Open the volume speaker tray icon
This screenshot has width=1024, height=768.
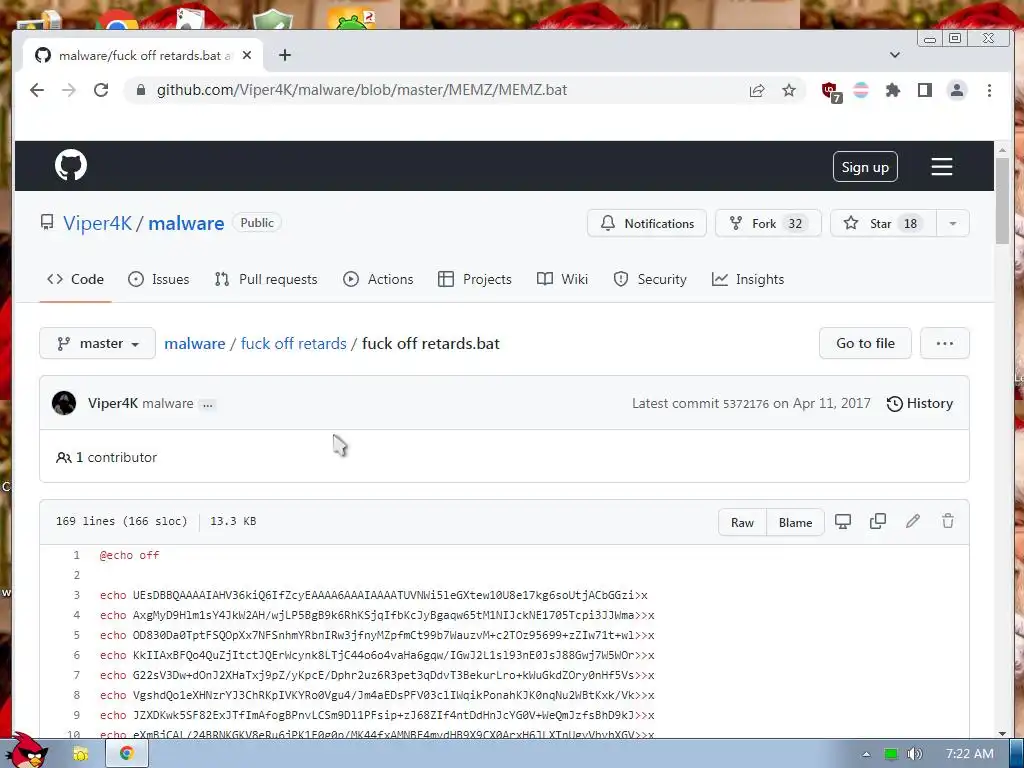point(914,754)
